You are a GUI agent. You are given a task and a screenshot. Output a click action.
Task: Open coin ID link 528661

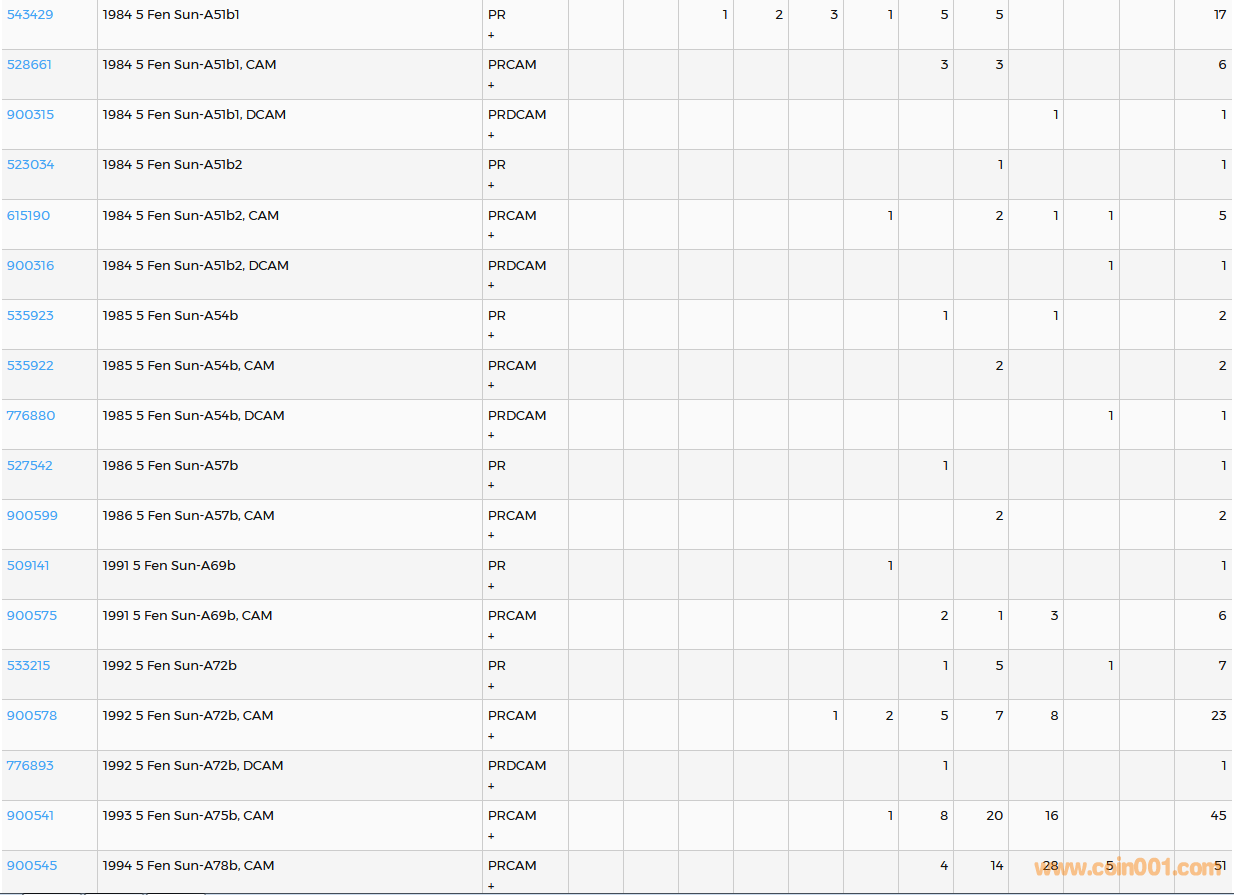[x=30, y=65]
